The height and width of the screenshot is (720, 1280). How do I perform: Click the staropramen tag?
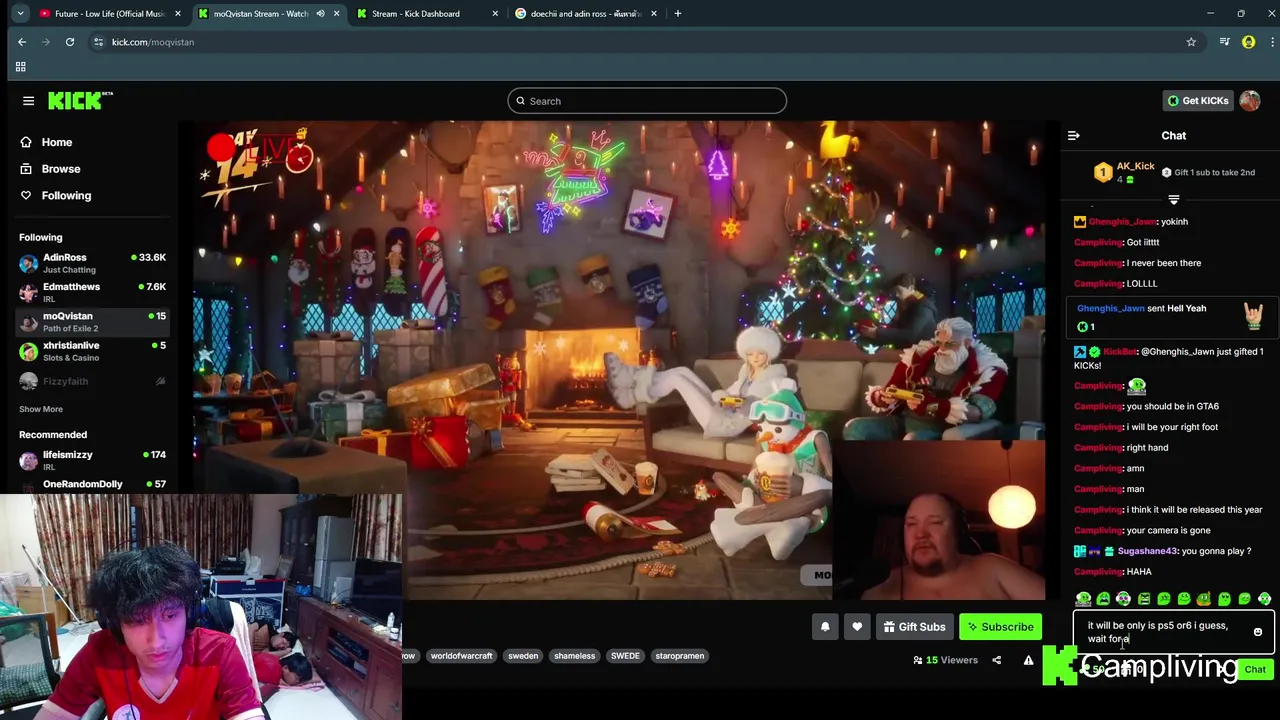tap(680, 656)
